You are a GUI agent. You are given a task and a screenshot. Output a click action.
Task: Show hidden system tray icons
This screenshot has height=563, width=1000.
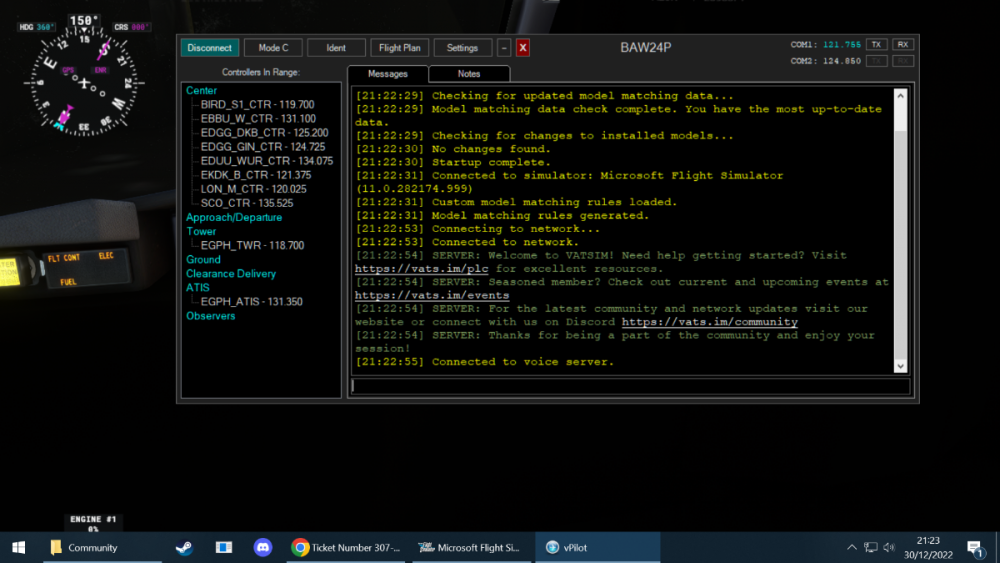click(x=852, y=547)
